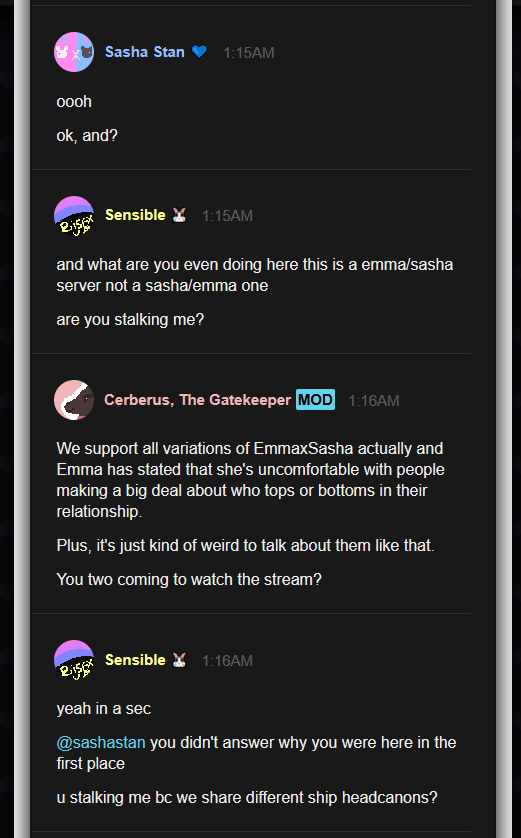Click the blue heart beside Sasha Stan
Screen dimensions: 521x838
199,52
